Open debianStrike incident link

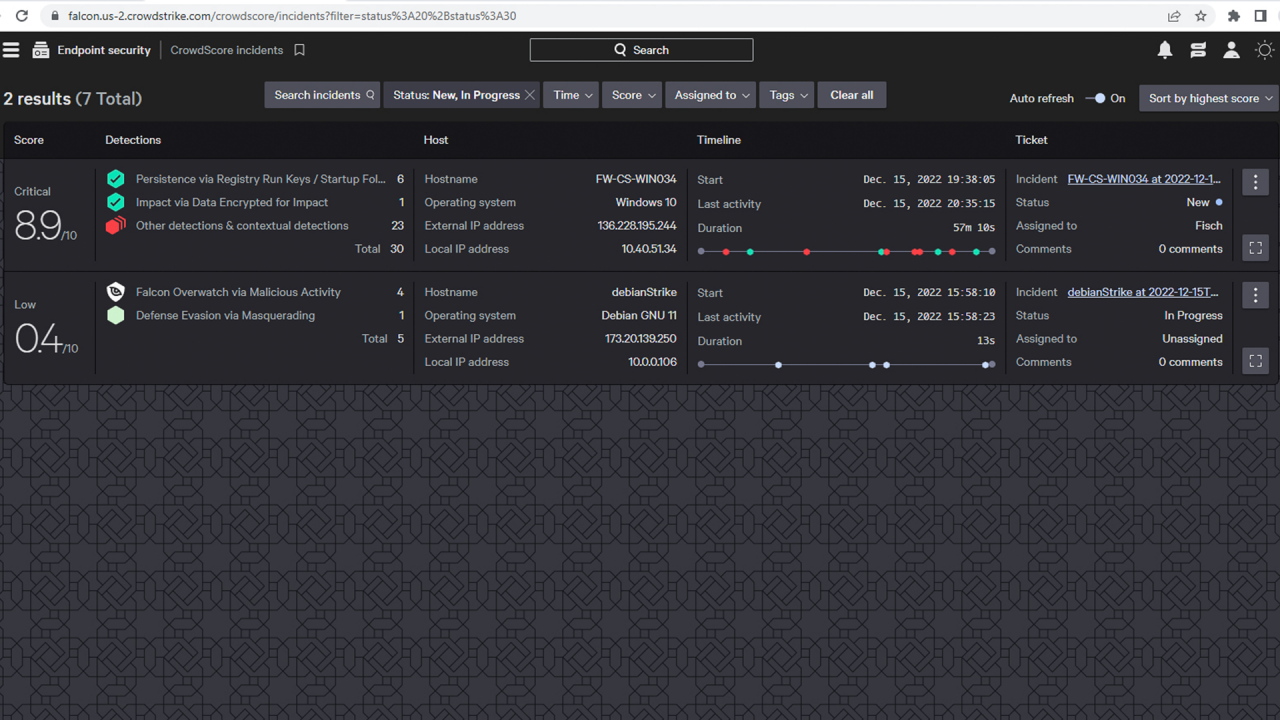[1143, 292]
